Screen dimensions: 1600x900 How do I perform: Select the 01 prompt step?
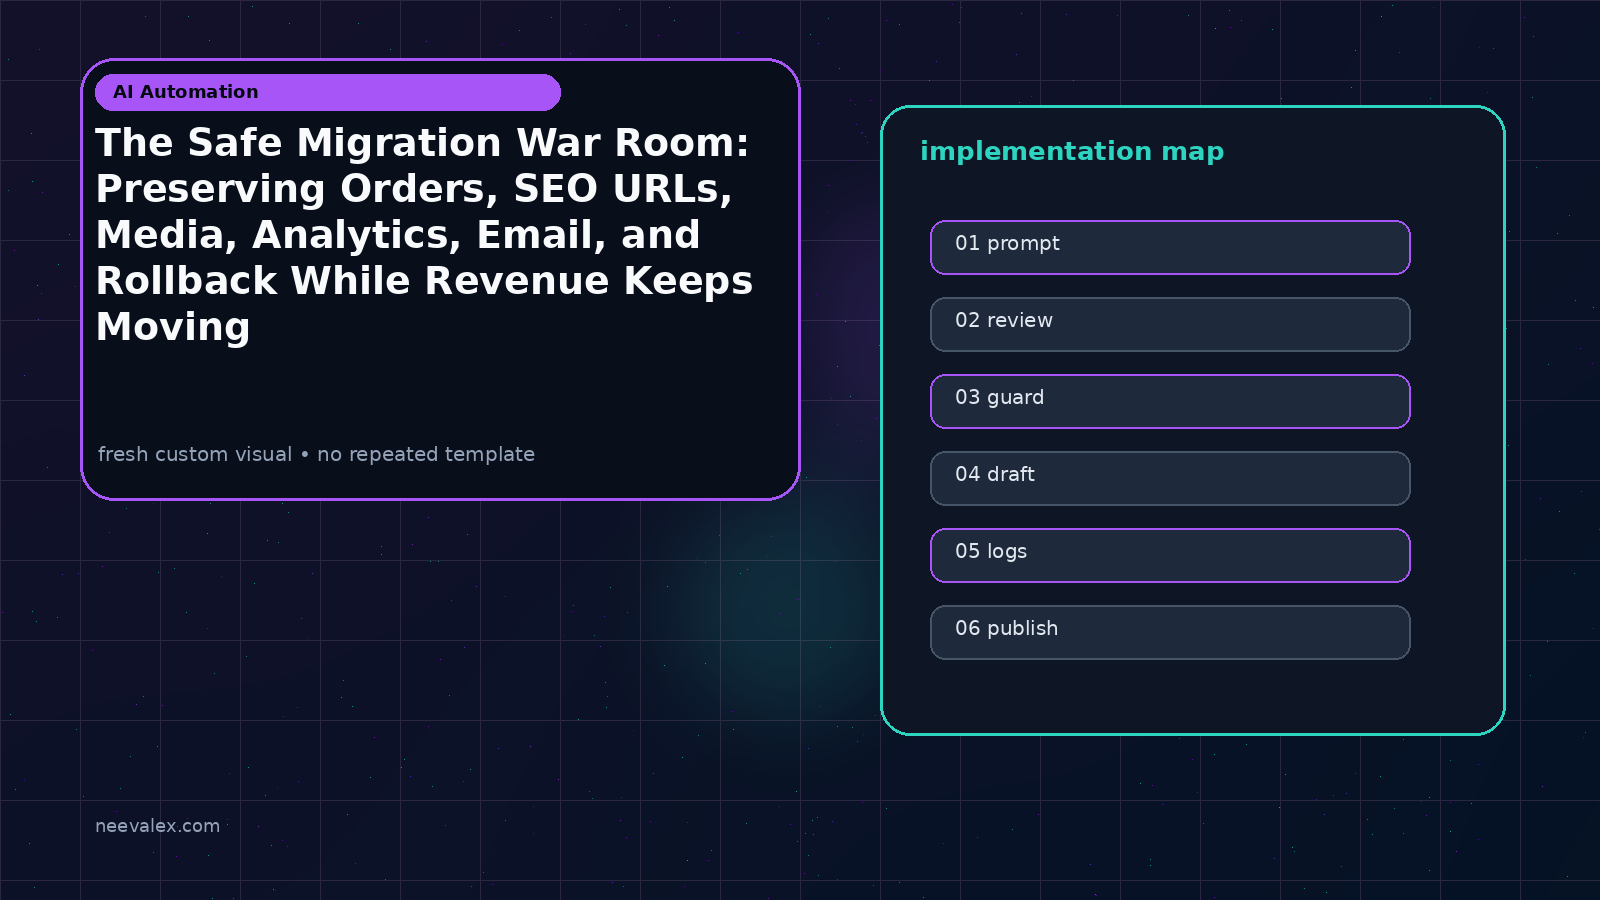(1170, 247)
